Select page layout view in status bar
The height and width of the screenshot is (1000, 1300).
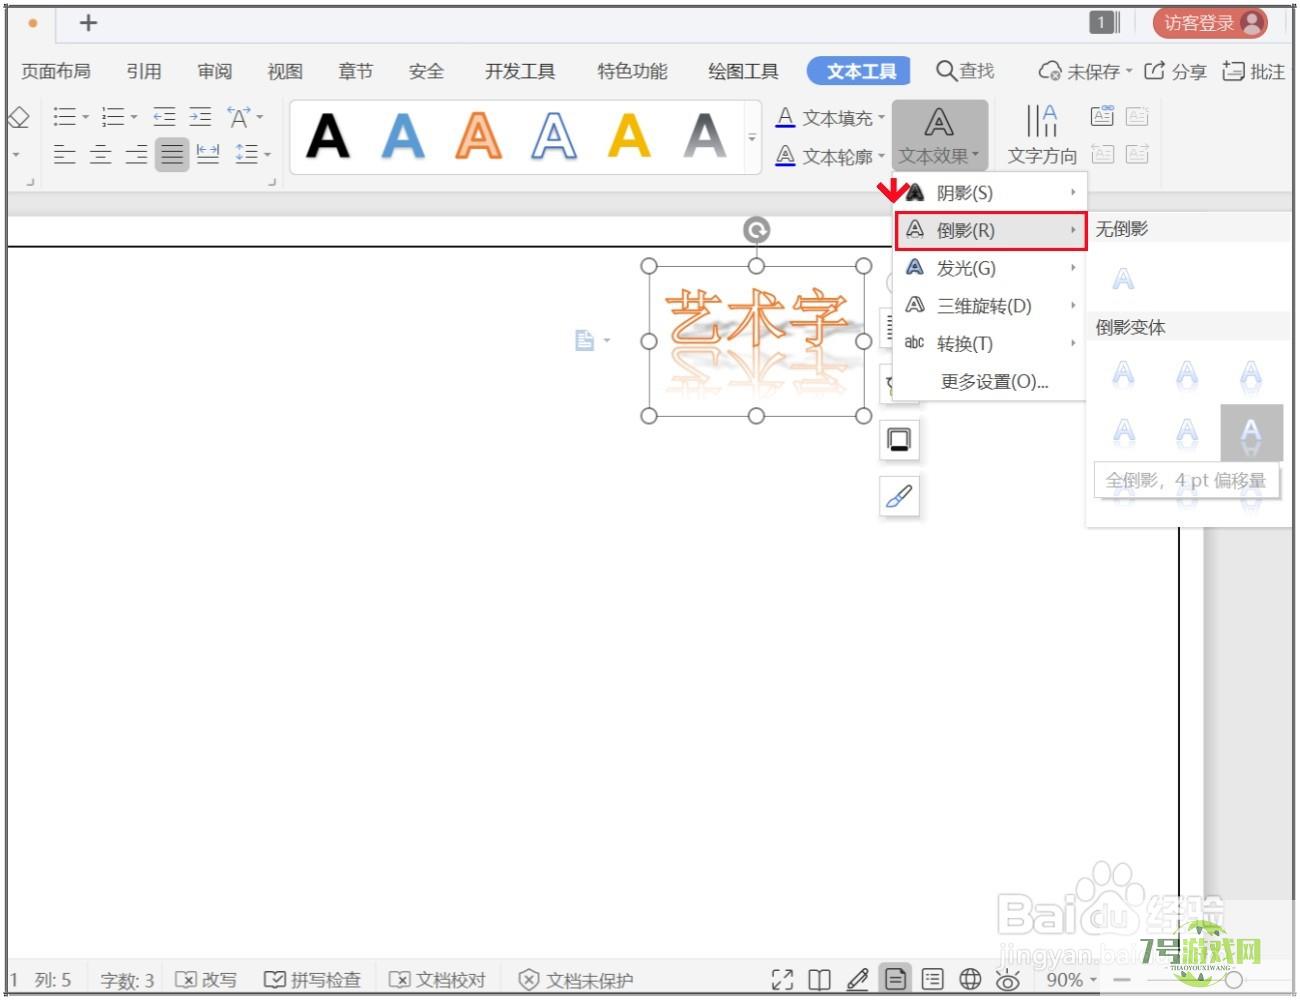(896, 980)
